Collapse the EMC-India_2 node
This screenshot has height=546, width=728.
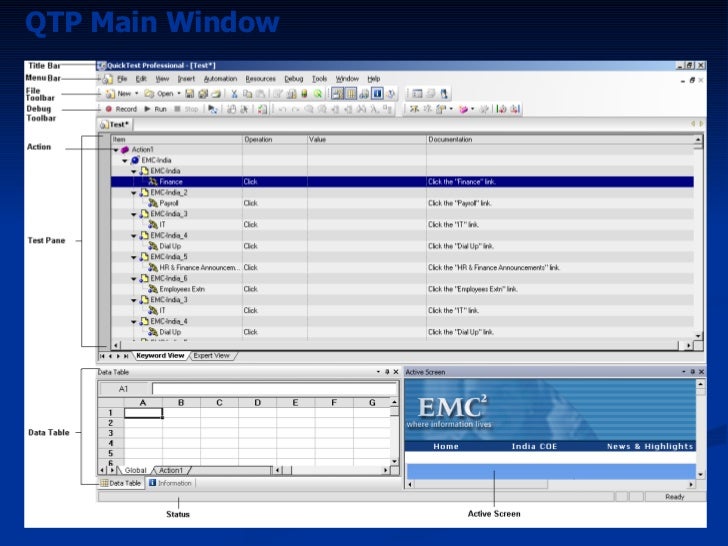coord(134,193)
